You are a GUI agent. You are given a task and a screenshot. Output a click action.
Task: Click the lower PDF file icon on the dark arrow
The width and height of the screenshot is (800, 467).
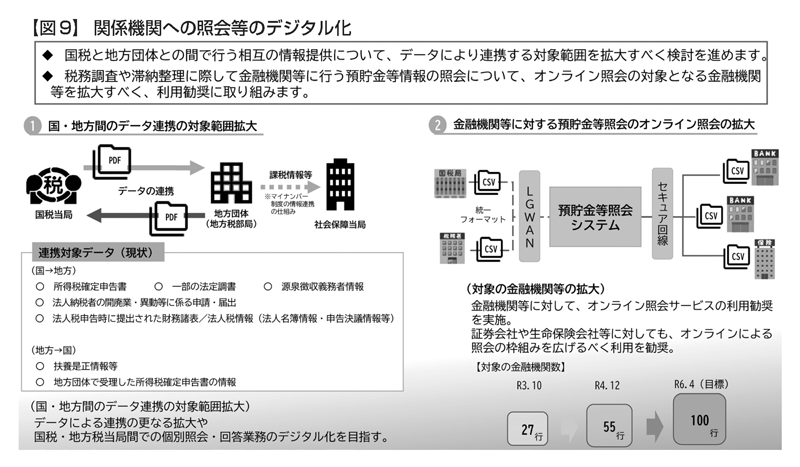[x=168, y=218]
